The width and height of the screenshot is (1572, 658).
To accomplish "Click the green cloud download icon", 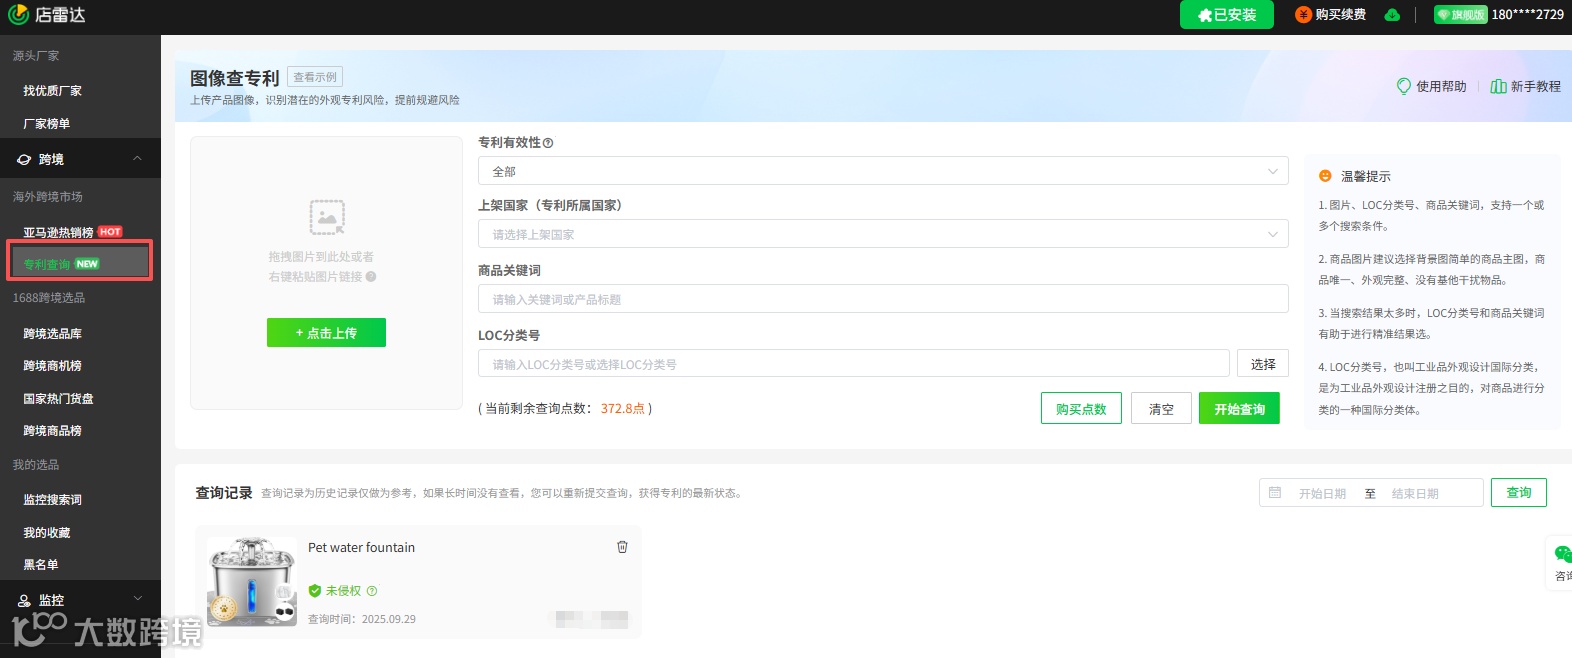I will point(1391,15).
